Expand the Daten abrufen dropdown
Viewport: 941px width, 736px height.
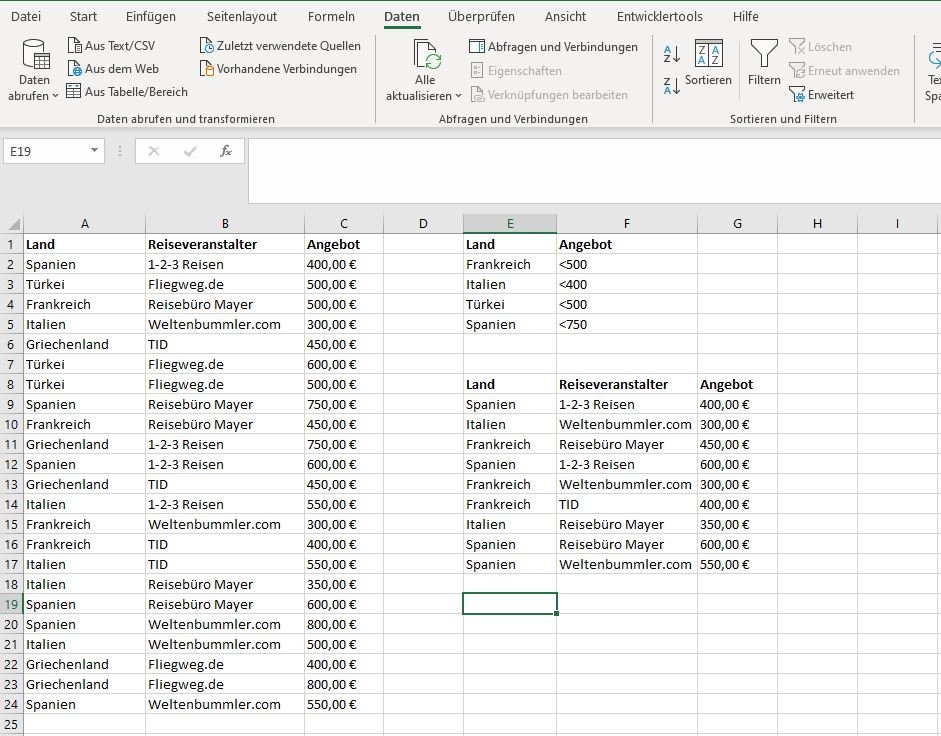34,96
